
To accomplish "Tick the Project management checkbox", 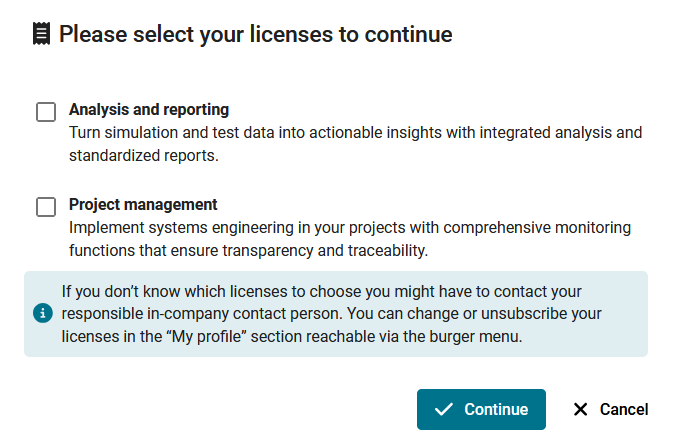I will click(x=46, y=207).
